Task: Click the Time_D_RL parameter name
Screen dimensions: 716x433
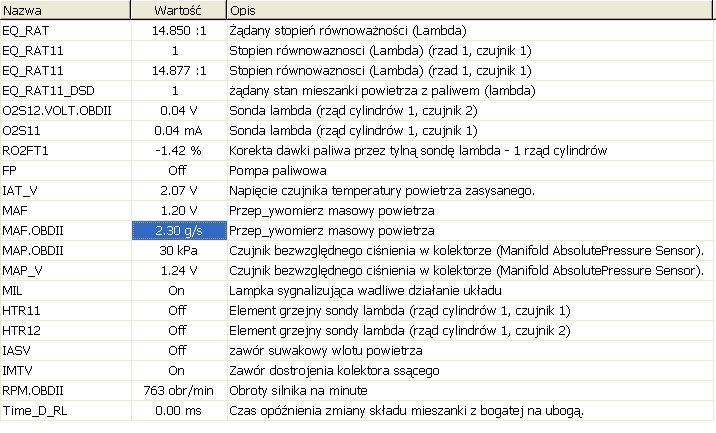Action: [x=32, y=410]
